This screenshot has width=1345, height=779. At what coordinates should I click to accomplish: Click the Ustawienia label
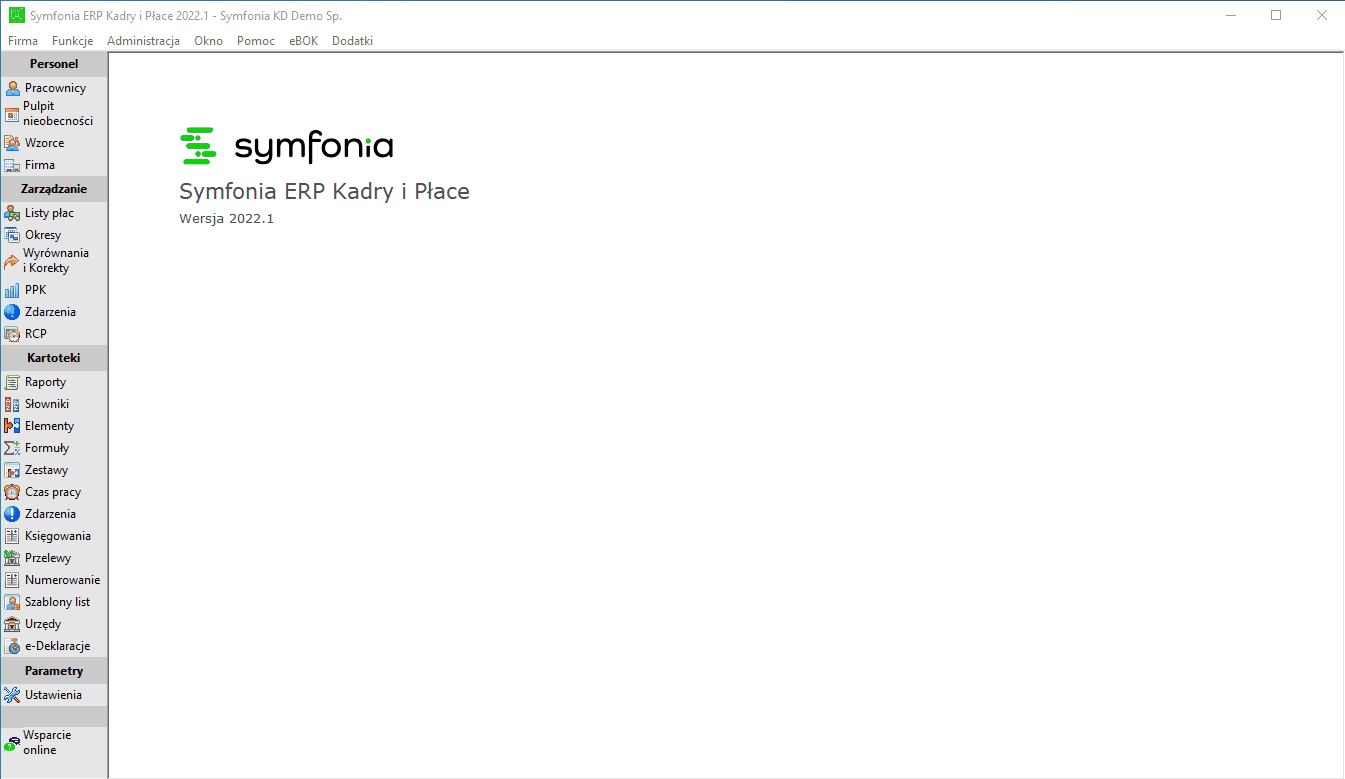[53, 695]
